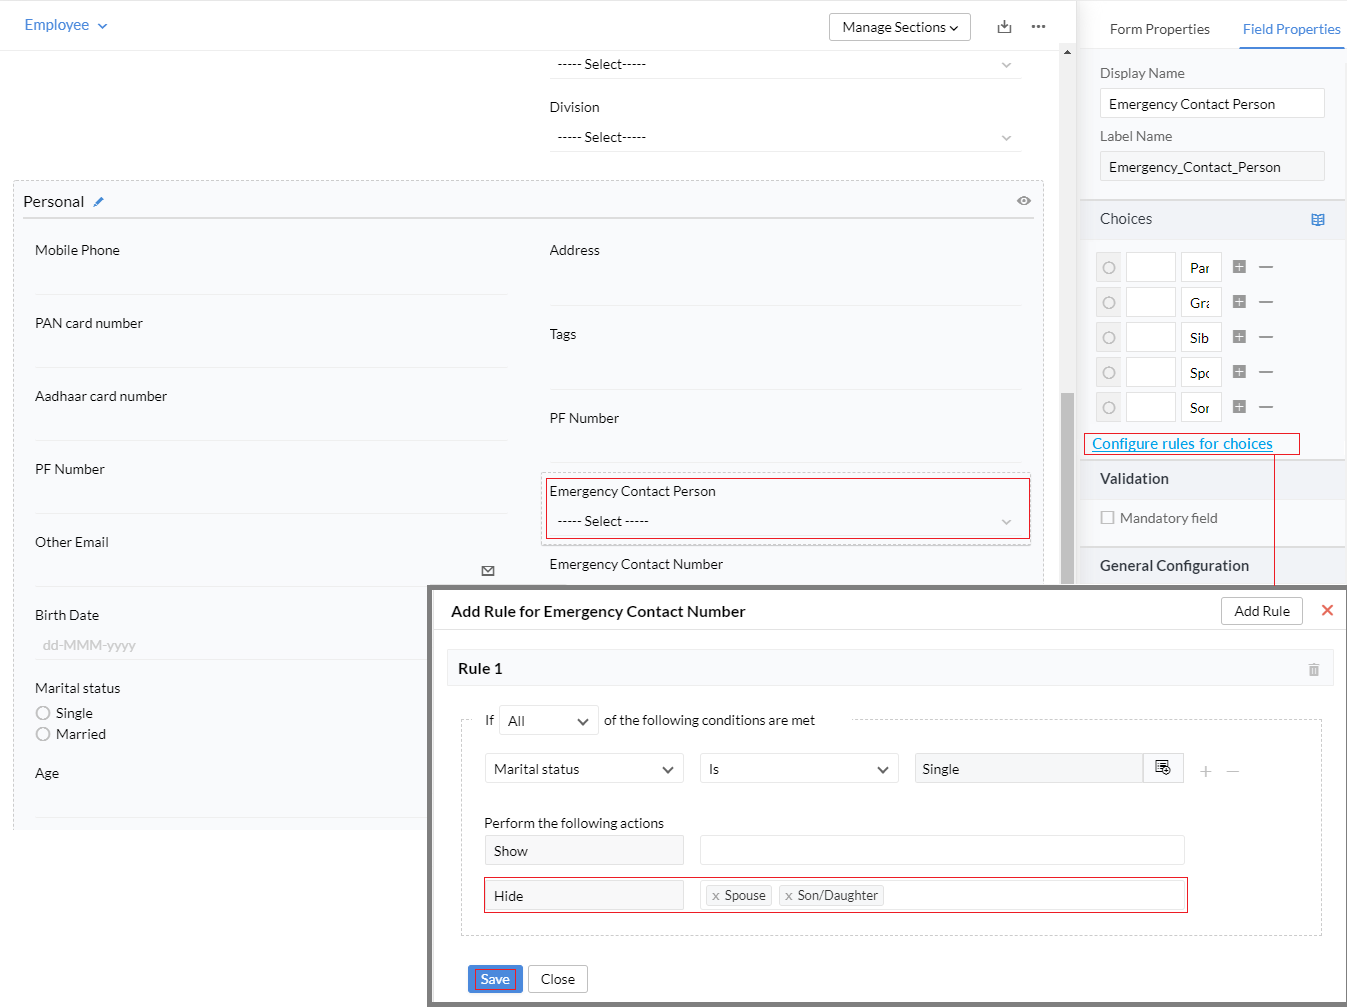Open the value picker icon beside Single
The width and height of the screenshot is (1347, 1008).
pyautogui.click(x=1163, y=768)
